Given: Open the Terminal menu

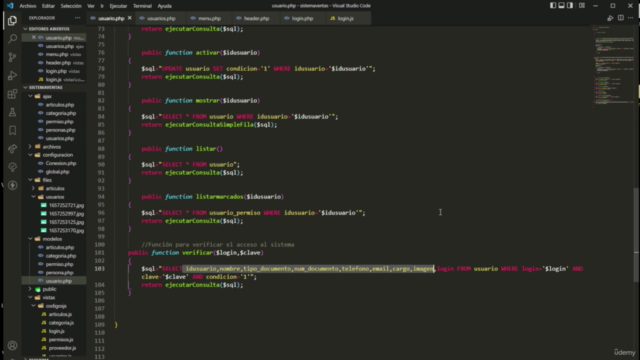Looking at the screenshot, I should 142,6.
